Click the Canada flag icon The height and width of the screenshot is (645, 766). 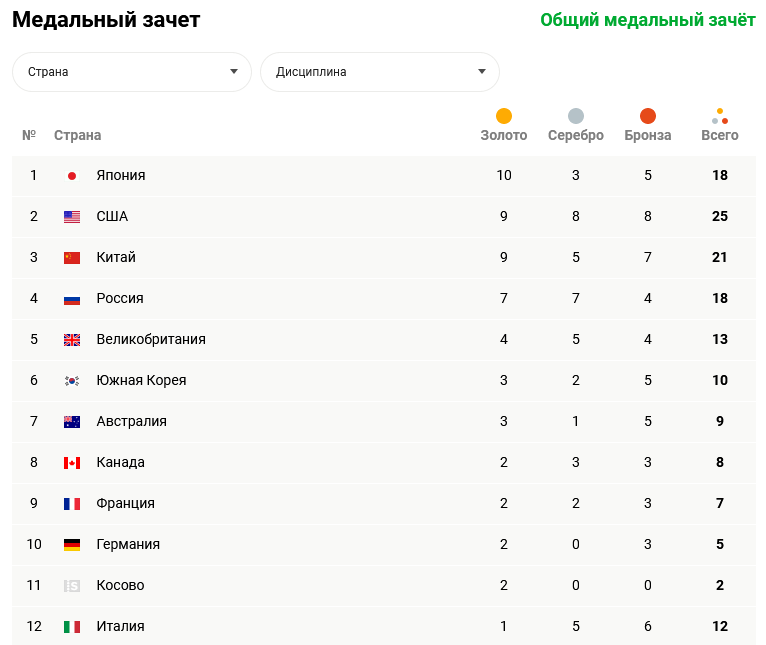(x=72, y=463)
